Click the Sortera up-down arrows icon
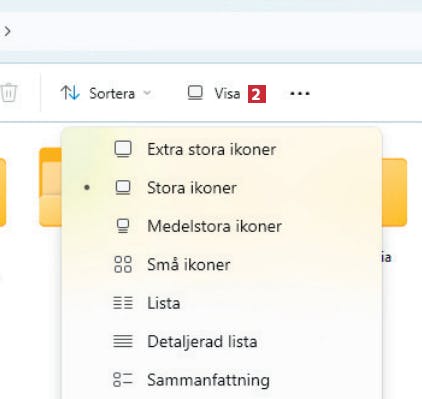Screen dimensions: 422x399 (x=70, y=93)
